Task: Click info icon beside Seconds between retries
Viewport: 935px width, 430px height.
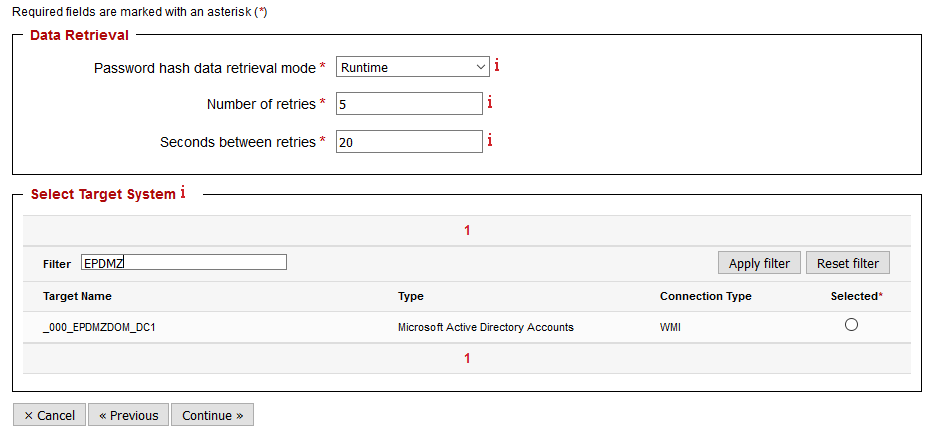Action: click(x=490, y=141)
